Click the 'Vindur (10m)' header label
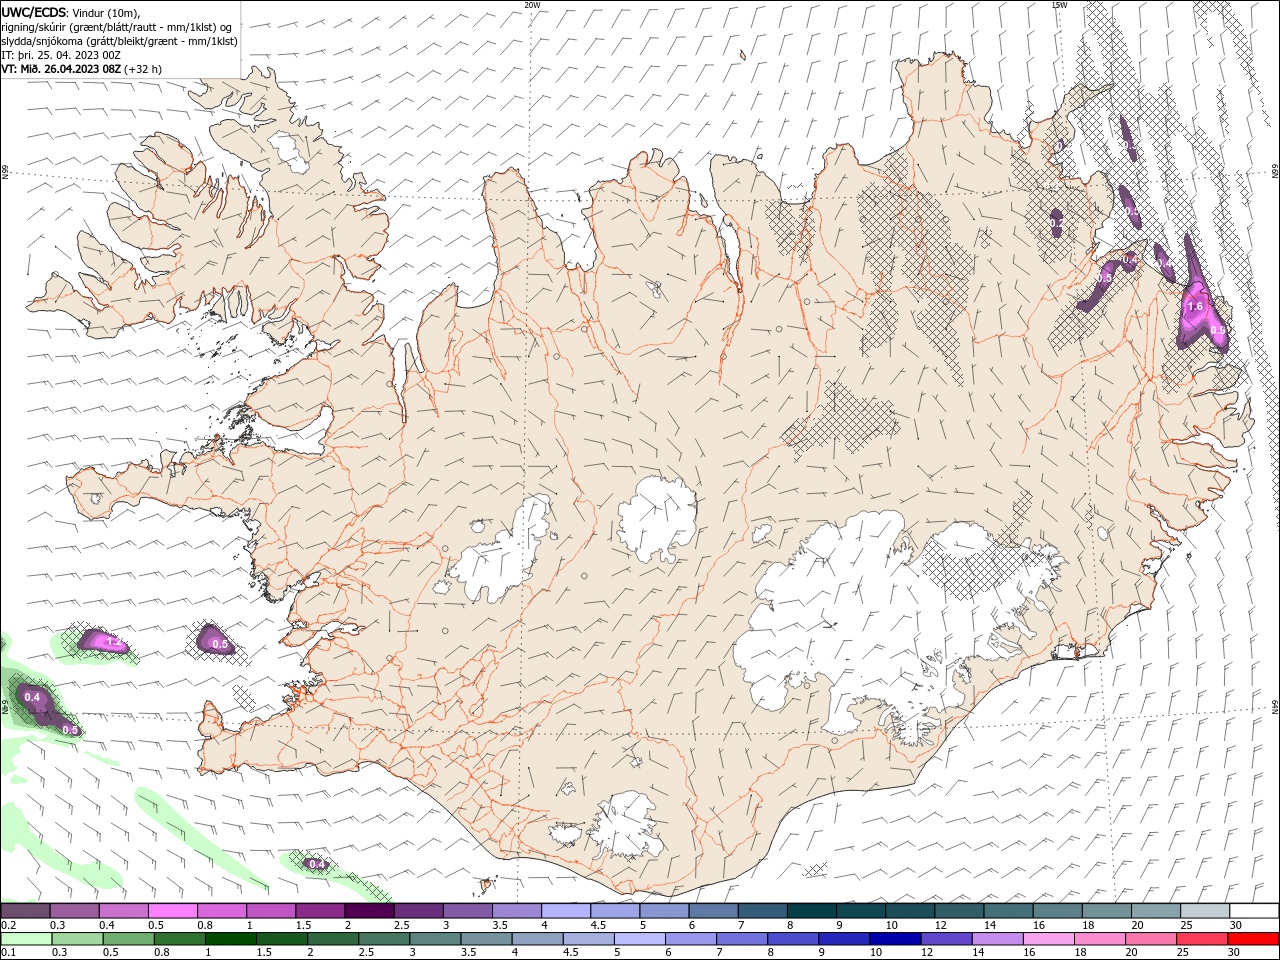The height and width of the screenshot is (960, 1280). [107, 12]
